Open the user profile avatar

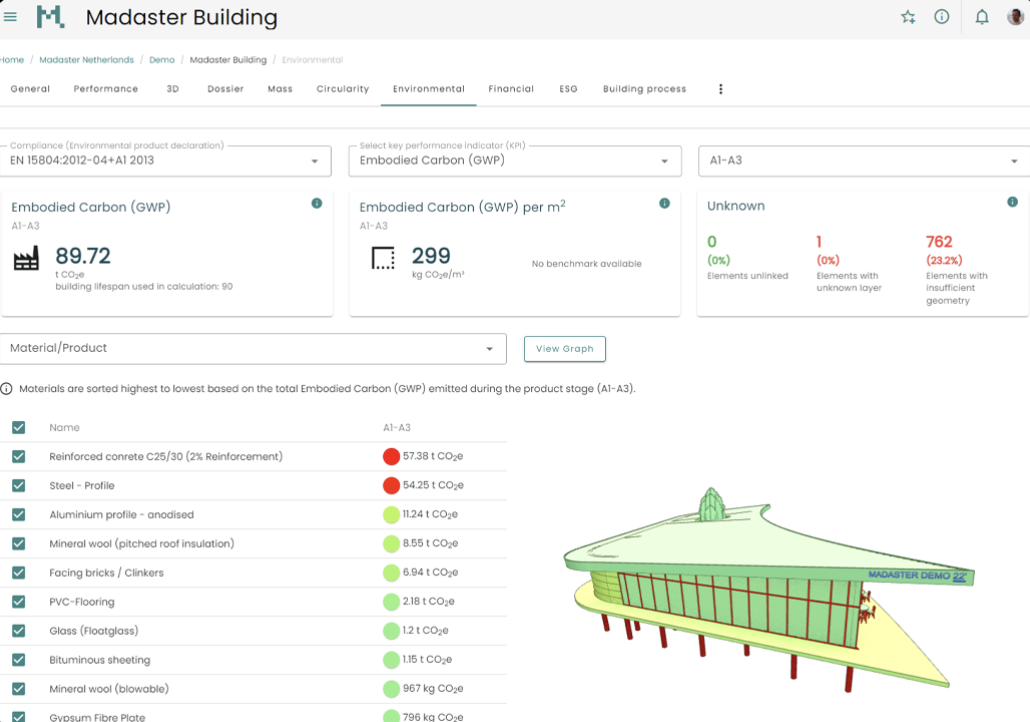tap(1018, 17)
